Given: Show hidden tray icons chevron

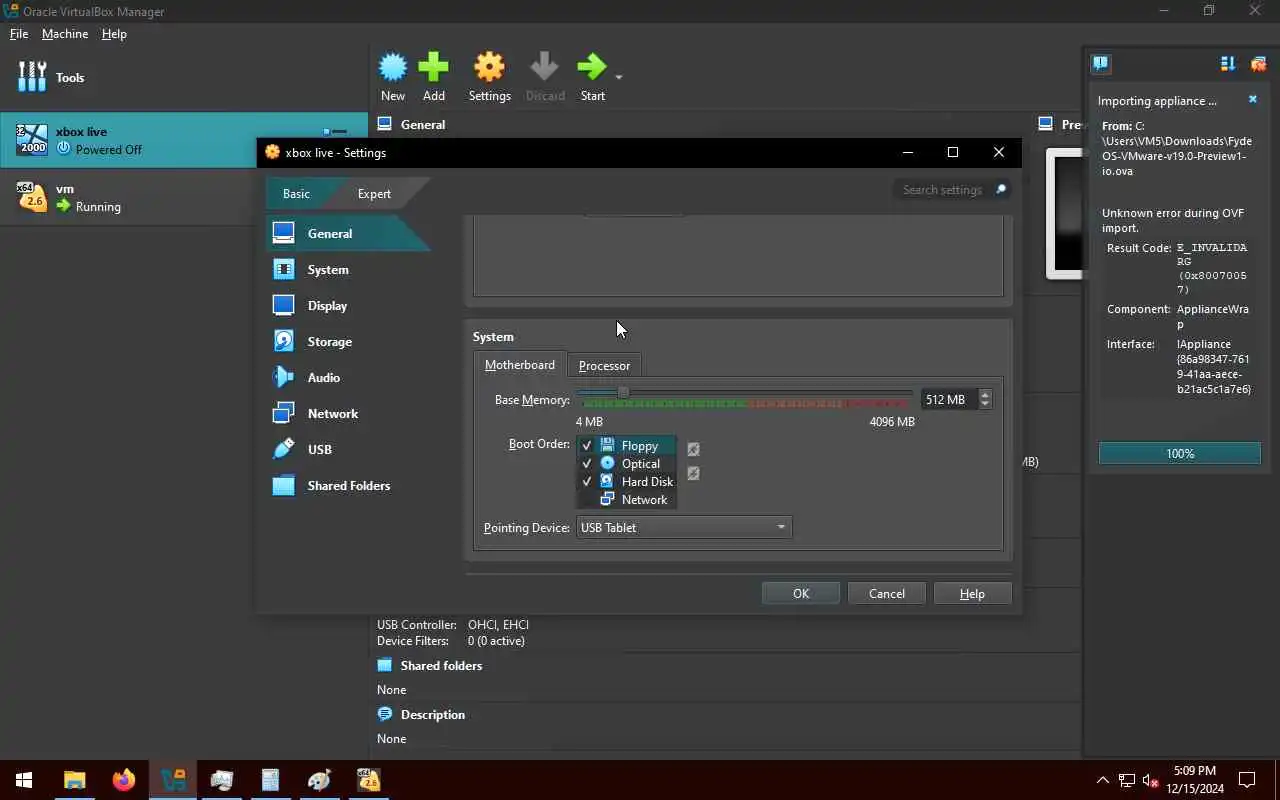Looking at the screenshot, I should [x=1103, y=780].
